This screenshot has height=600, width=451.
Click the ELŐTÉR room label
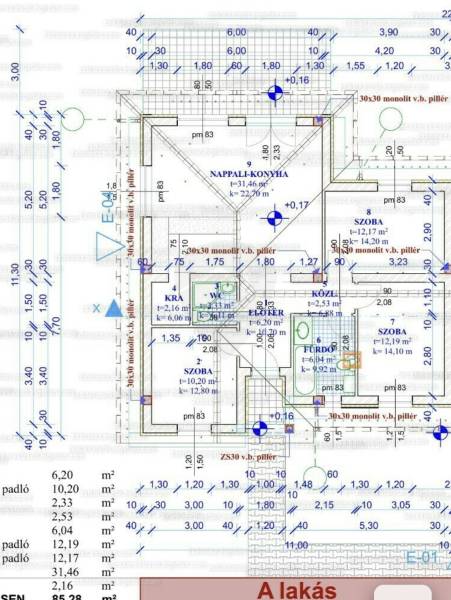(266, 313)
